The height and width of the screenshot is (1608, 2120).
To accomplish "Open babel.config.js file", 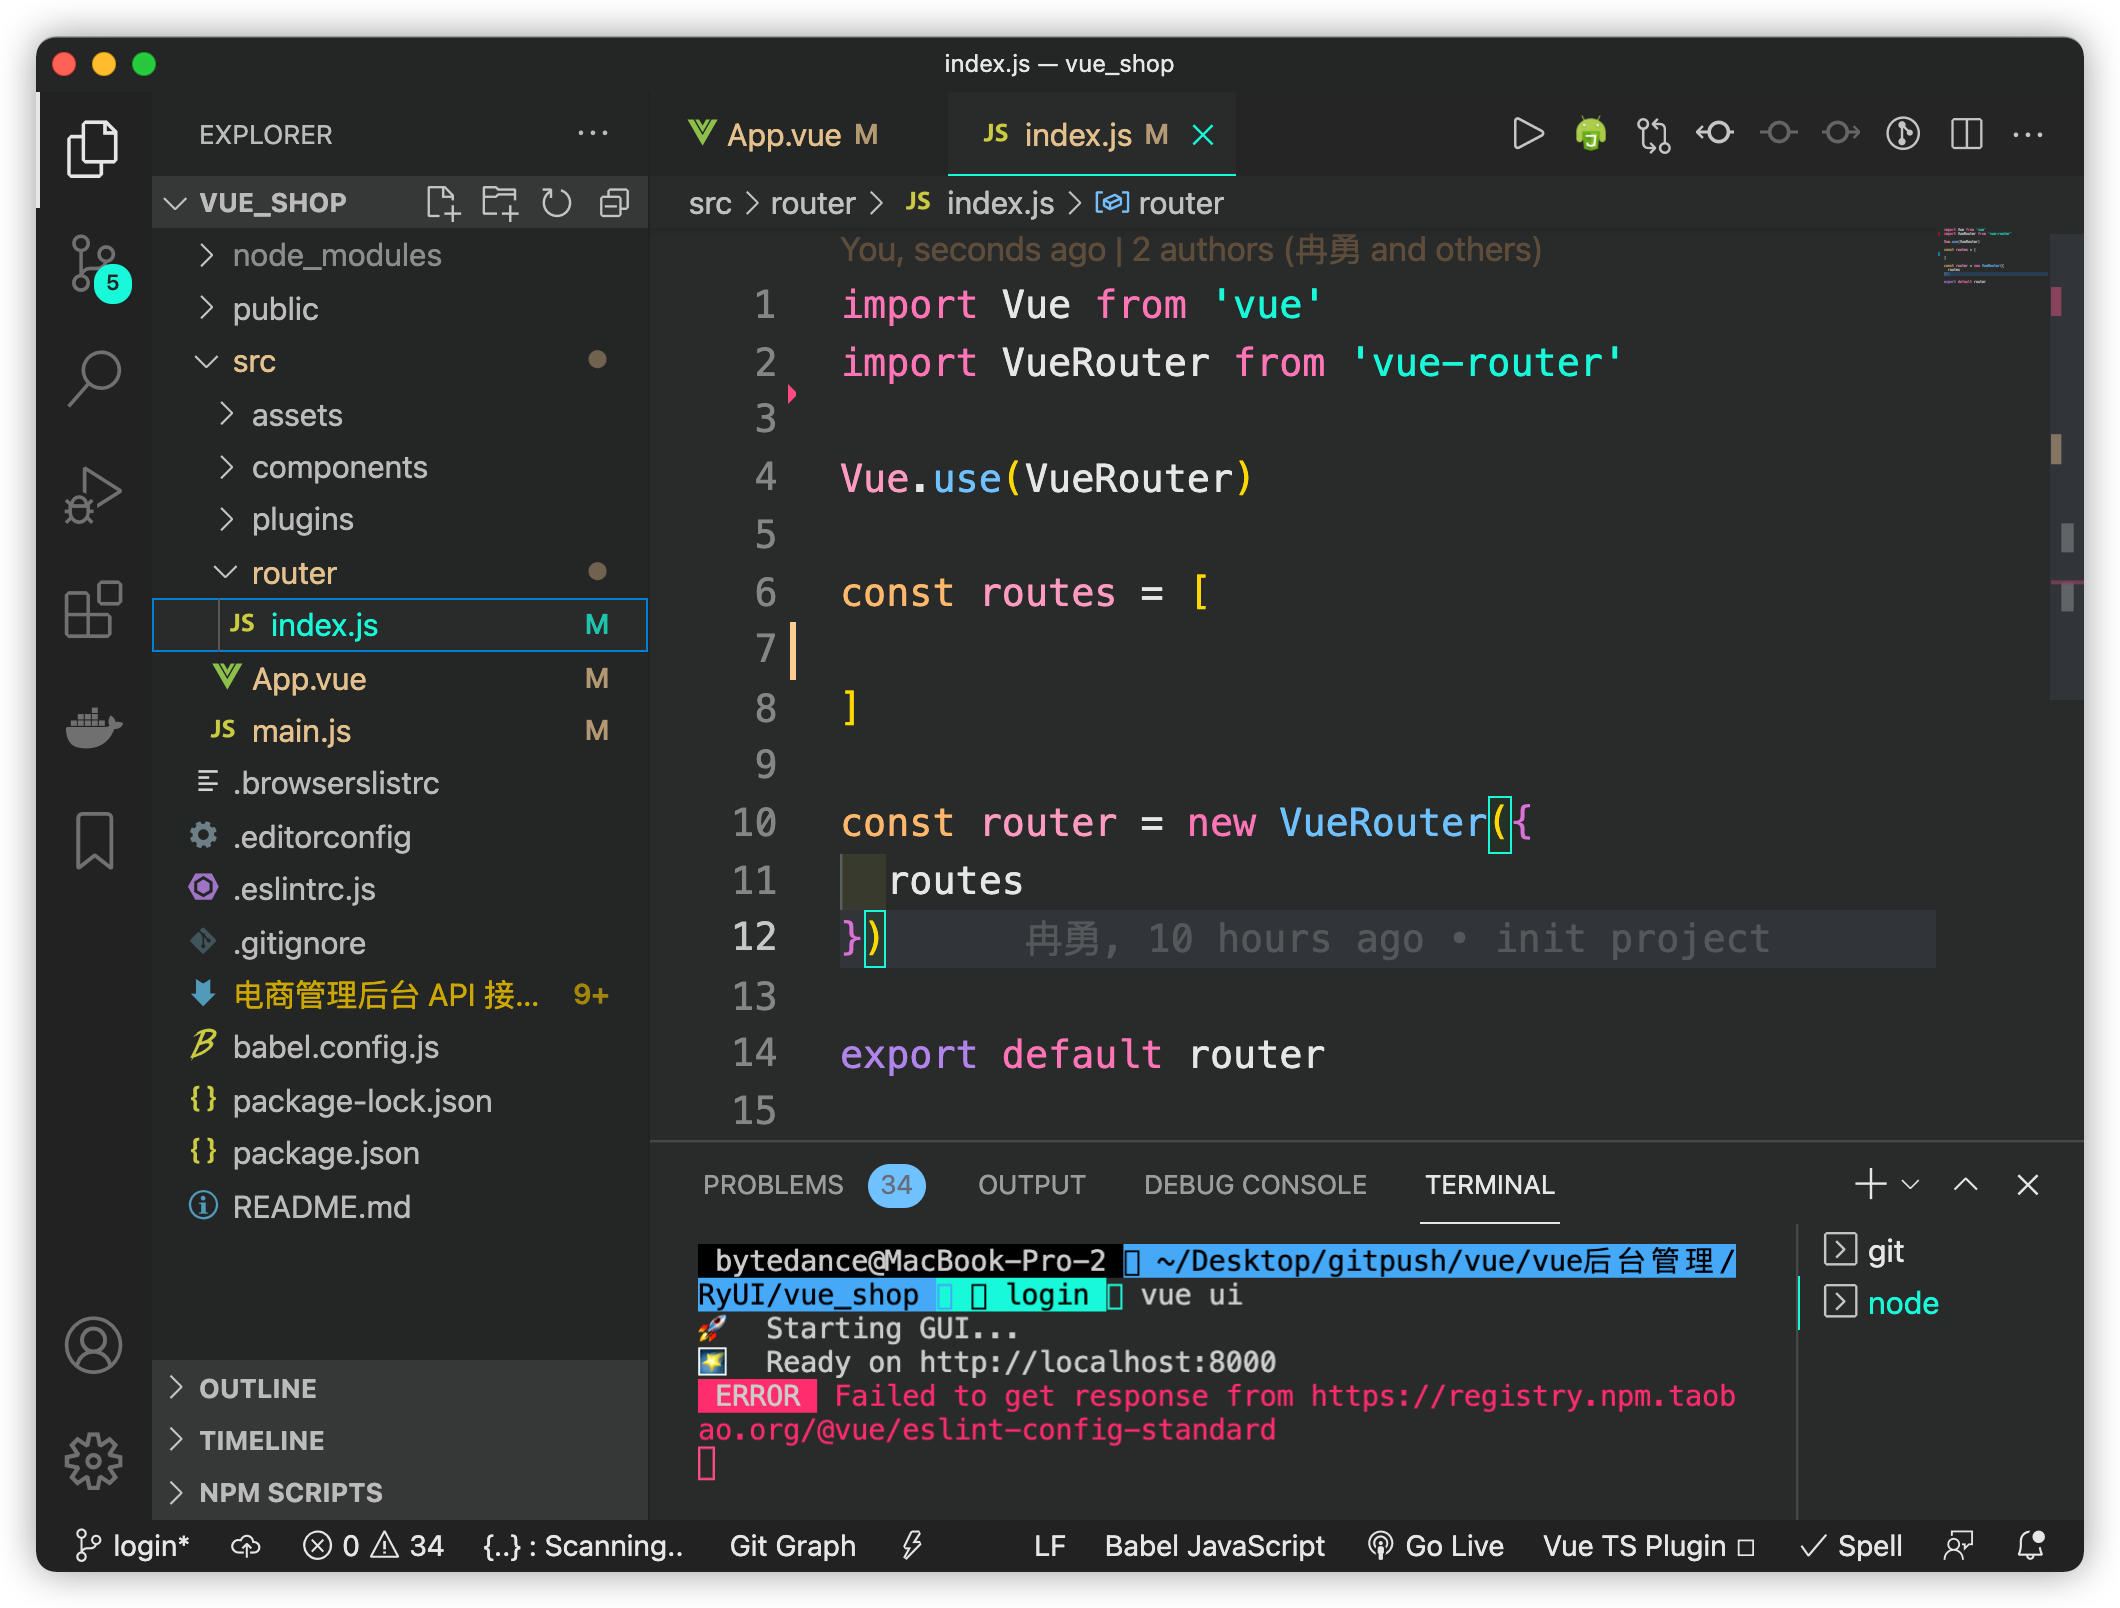I will [x=400, y=1047].
